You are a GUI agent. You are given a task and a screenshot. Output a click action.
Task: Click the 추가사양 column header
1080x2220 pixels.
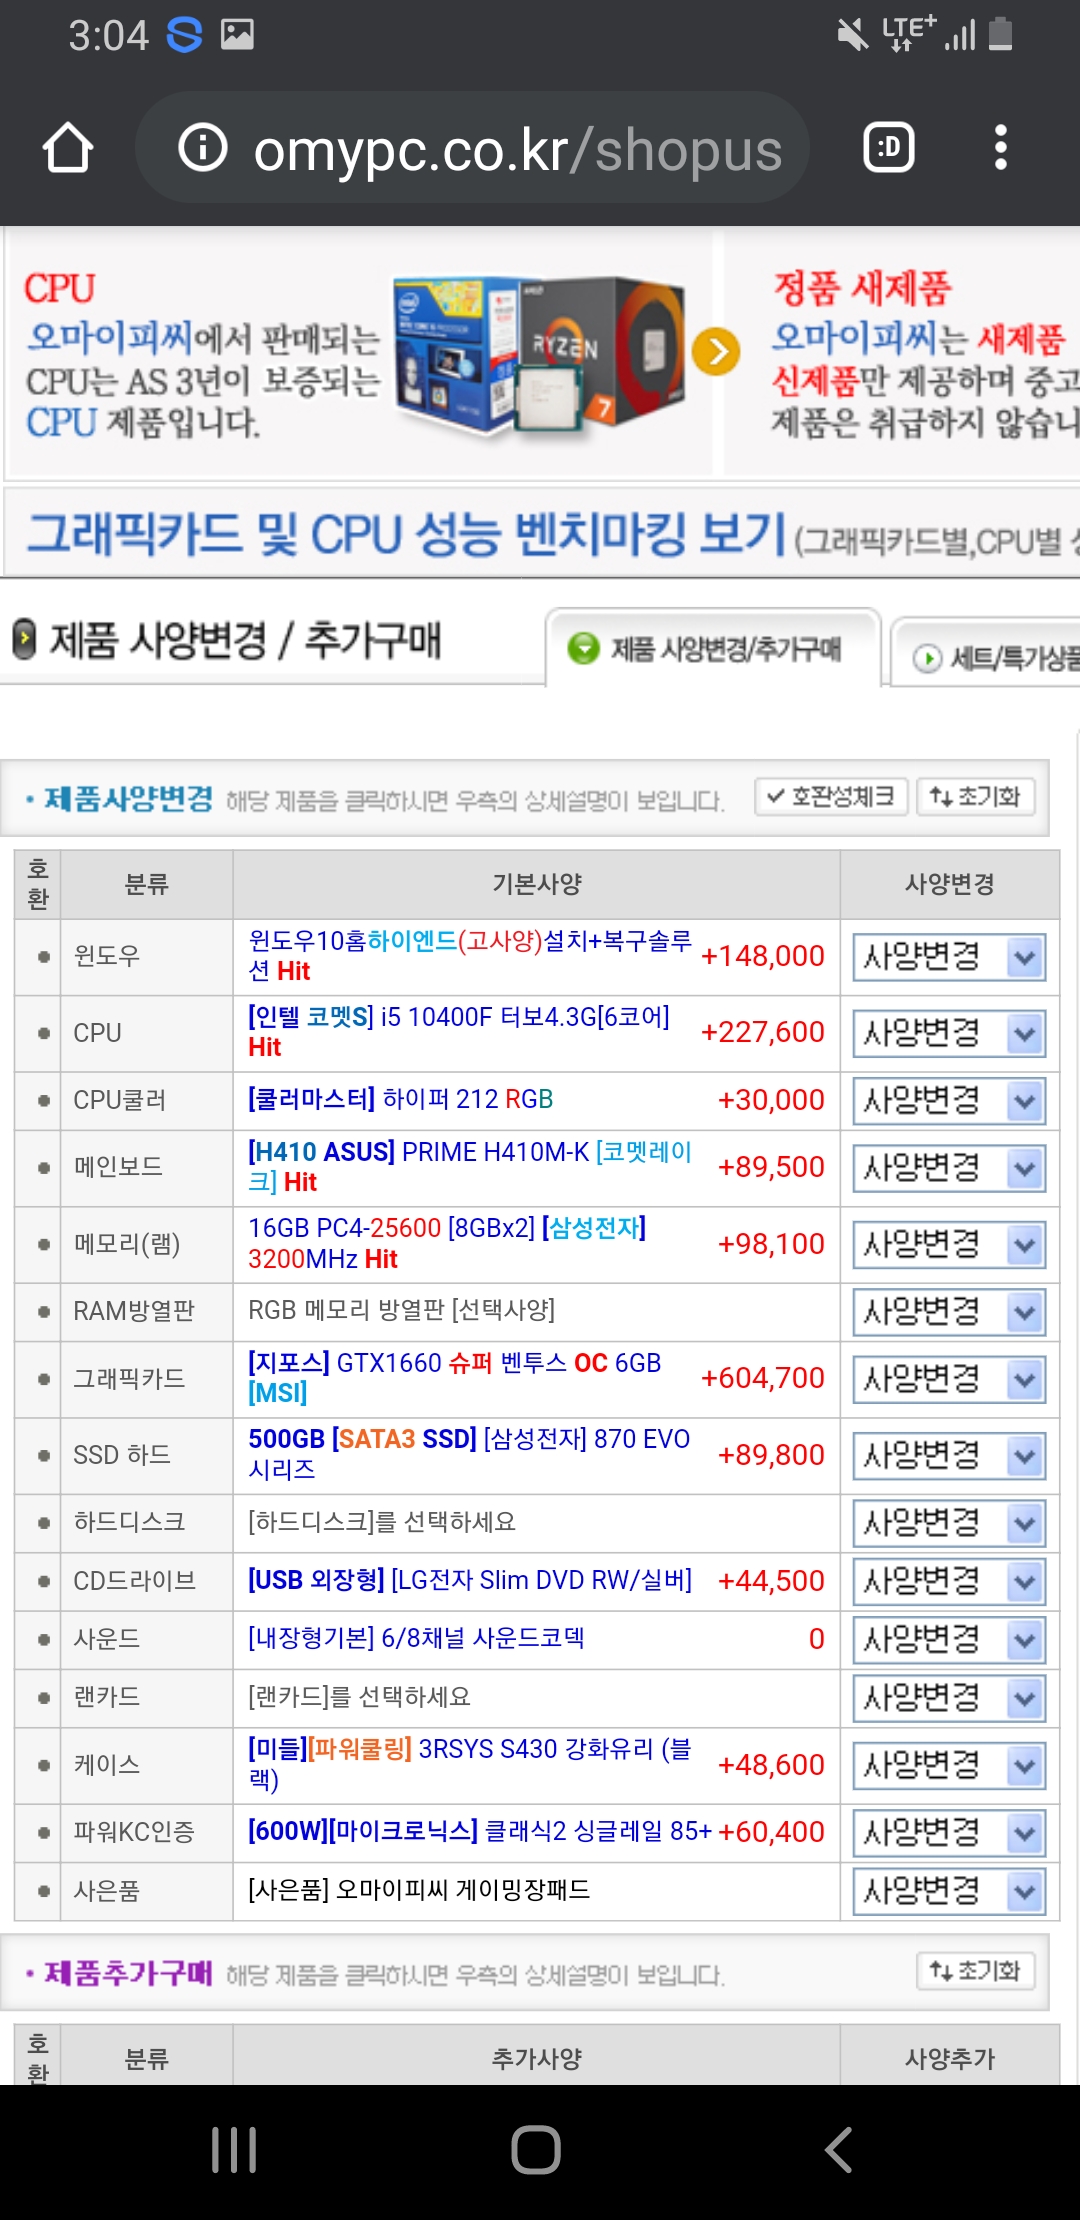pyautogui.click(x=537, y=2058)
